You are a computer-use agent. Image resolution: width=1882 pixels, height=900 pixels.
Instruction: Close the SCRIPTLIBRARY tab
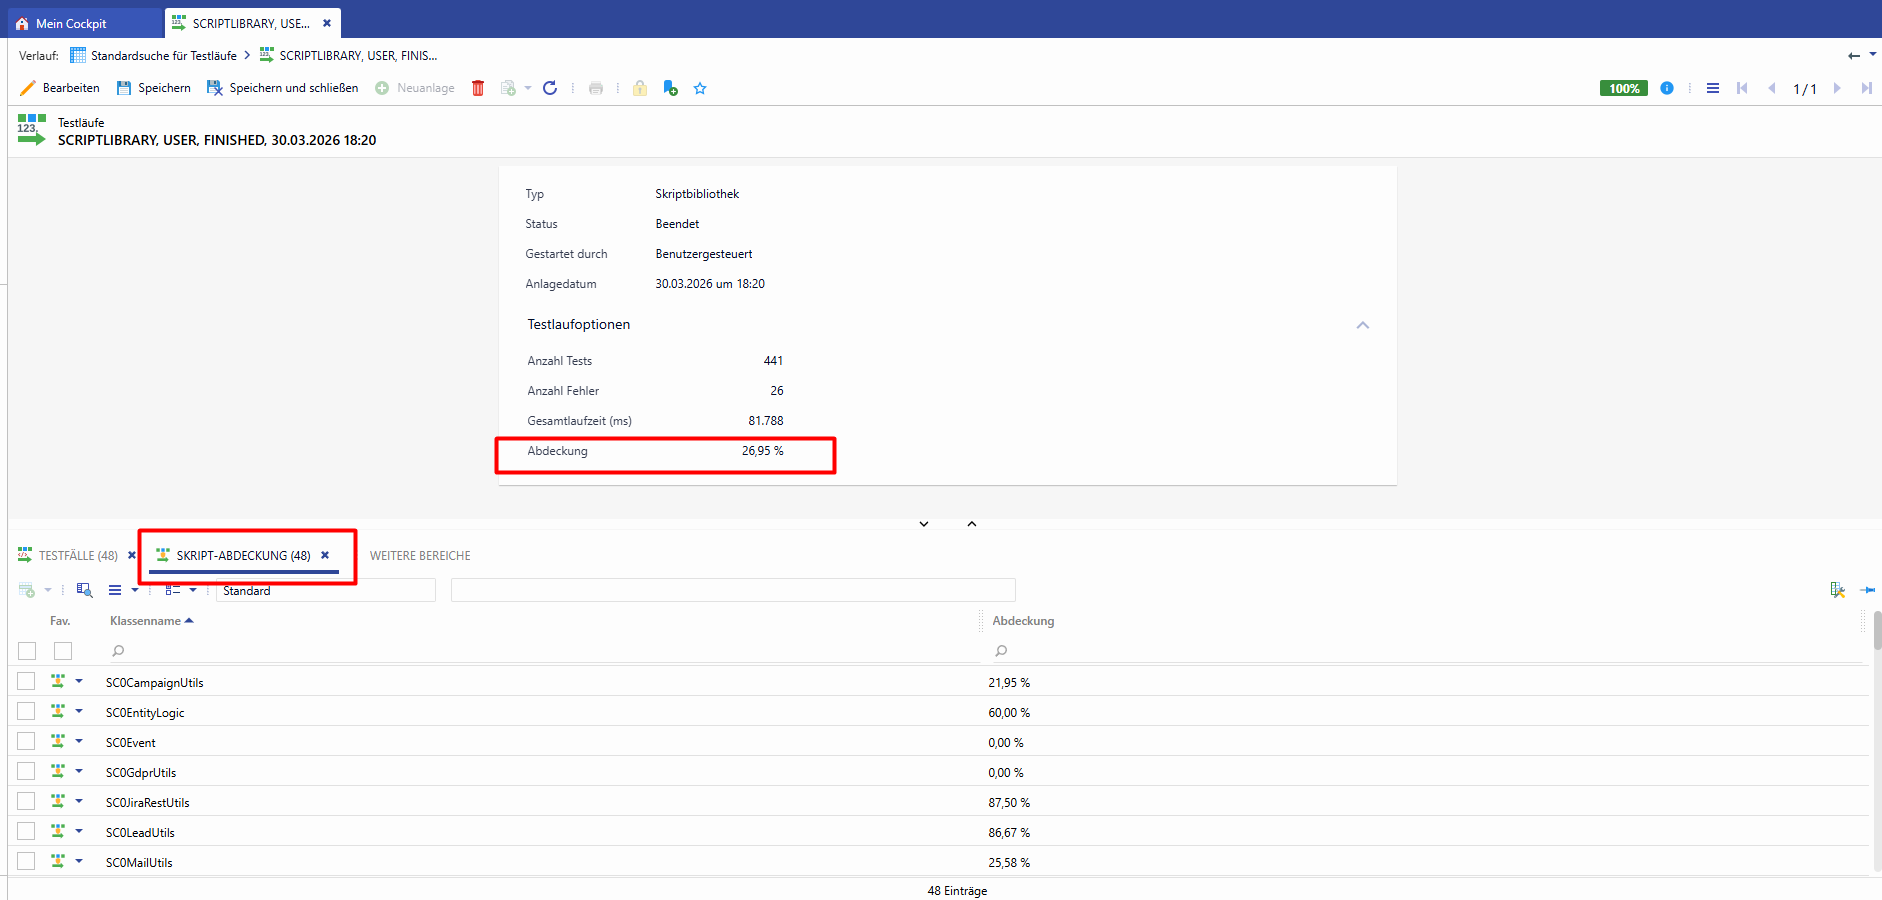click(327, 23)
